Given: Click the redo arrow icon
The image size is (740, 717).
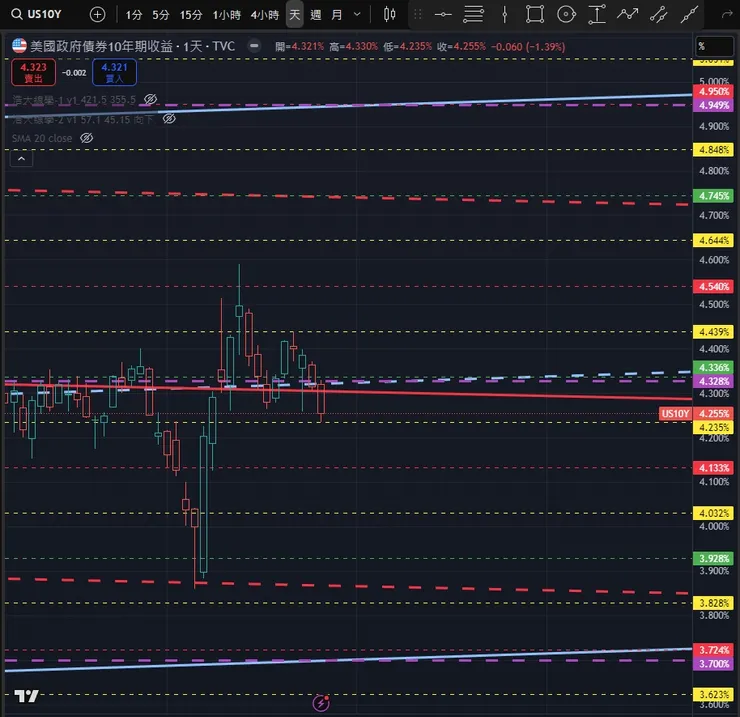Looking at the screenshot, I should (x=727, y=15).
